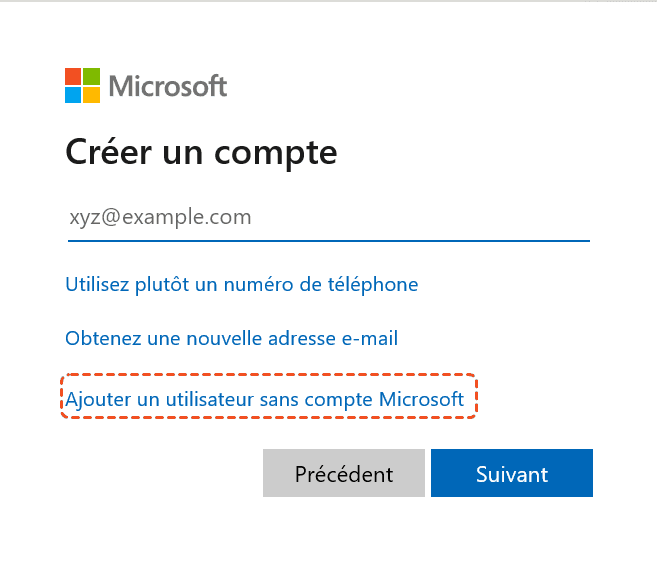Continue to next step with Suivant
Viewport: 657px width, 562px height.
512,473
